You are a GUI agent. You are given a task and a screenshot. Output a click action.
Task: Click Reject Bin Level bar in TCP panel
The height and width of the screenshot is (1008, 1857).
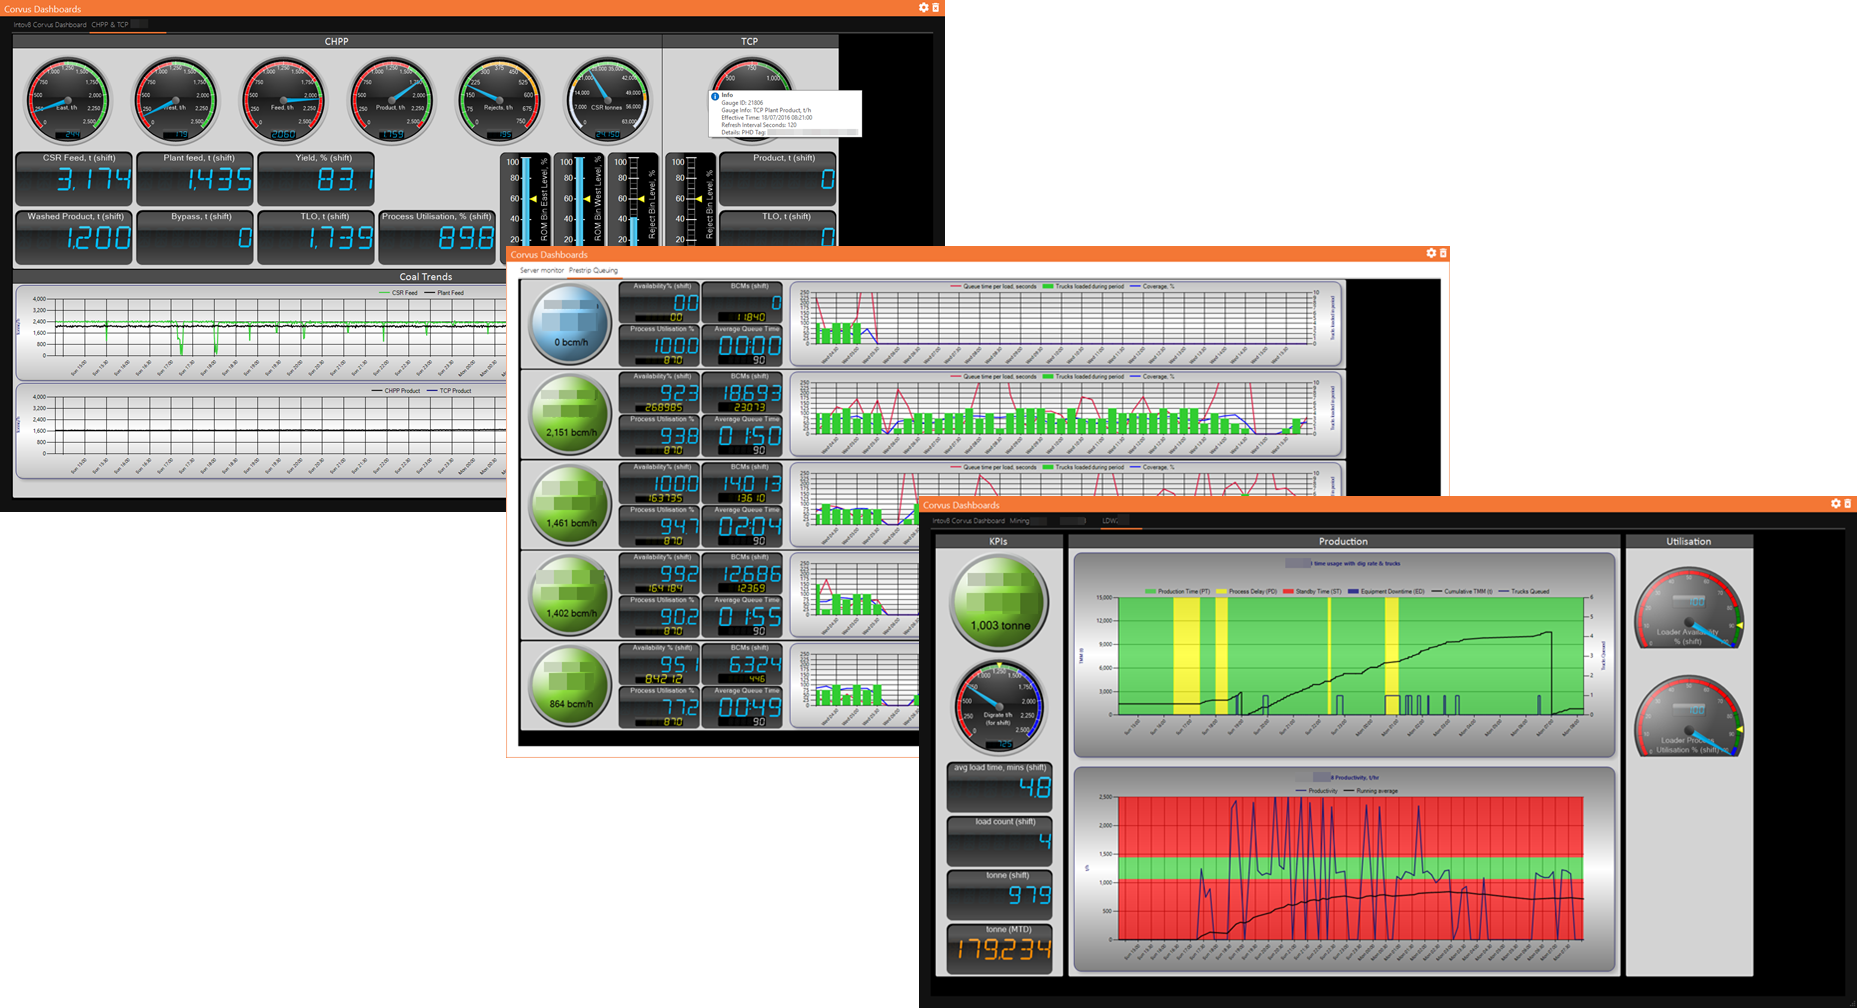coord(691,199)
